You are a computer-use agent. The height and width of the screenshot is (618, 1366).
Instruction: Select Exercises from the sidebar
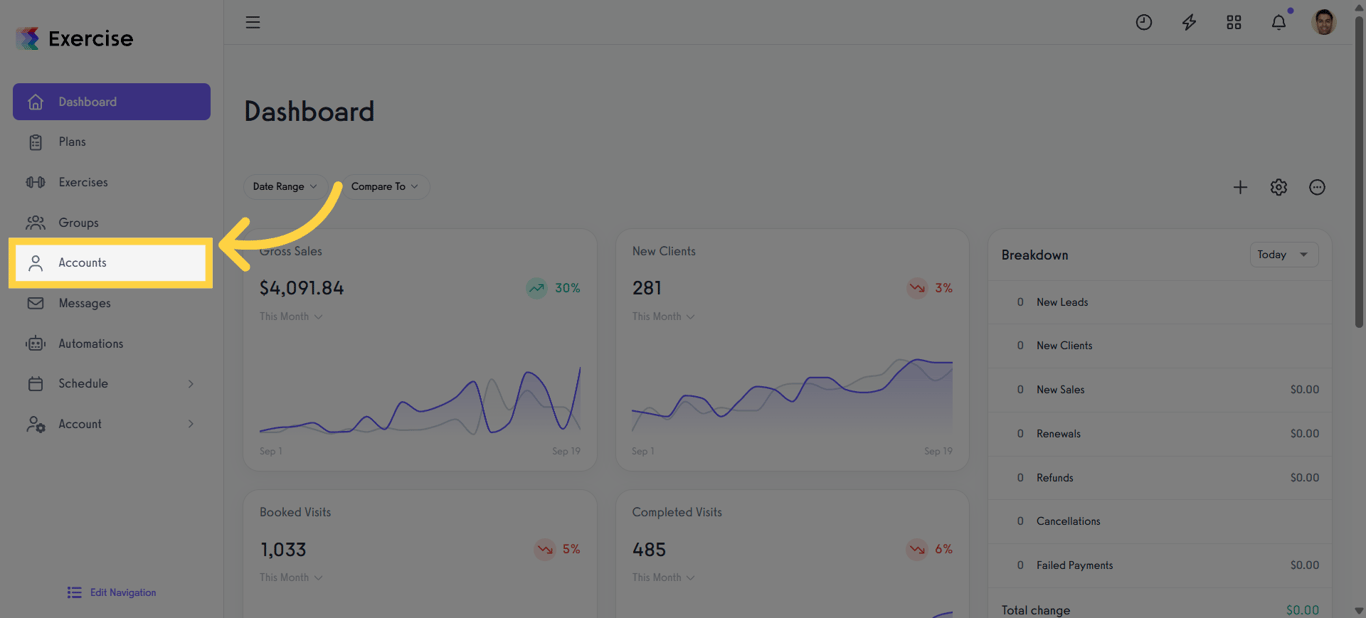click(83, 181)
